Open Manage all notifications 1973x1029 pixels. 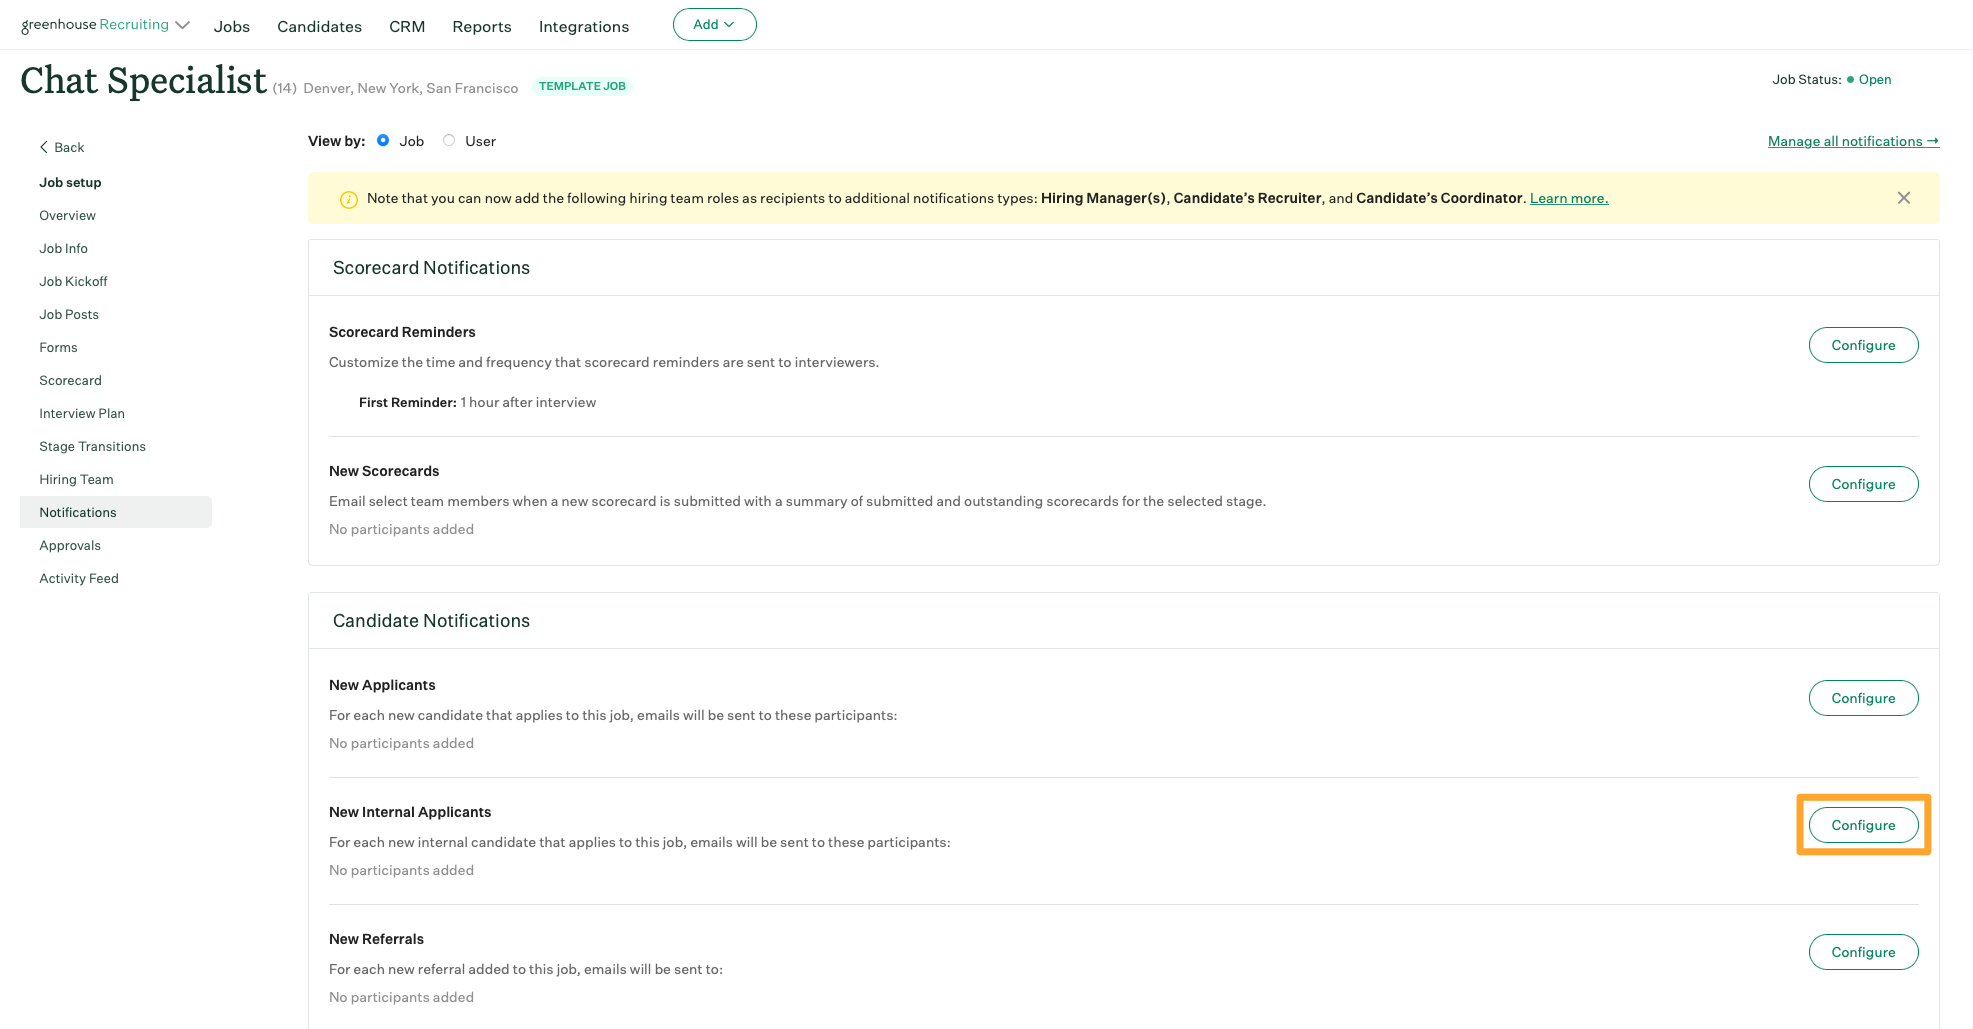coord(1852,140)
